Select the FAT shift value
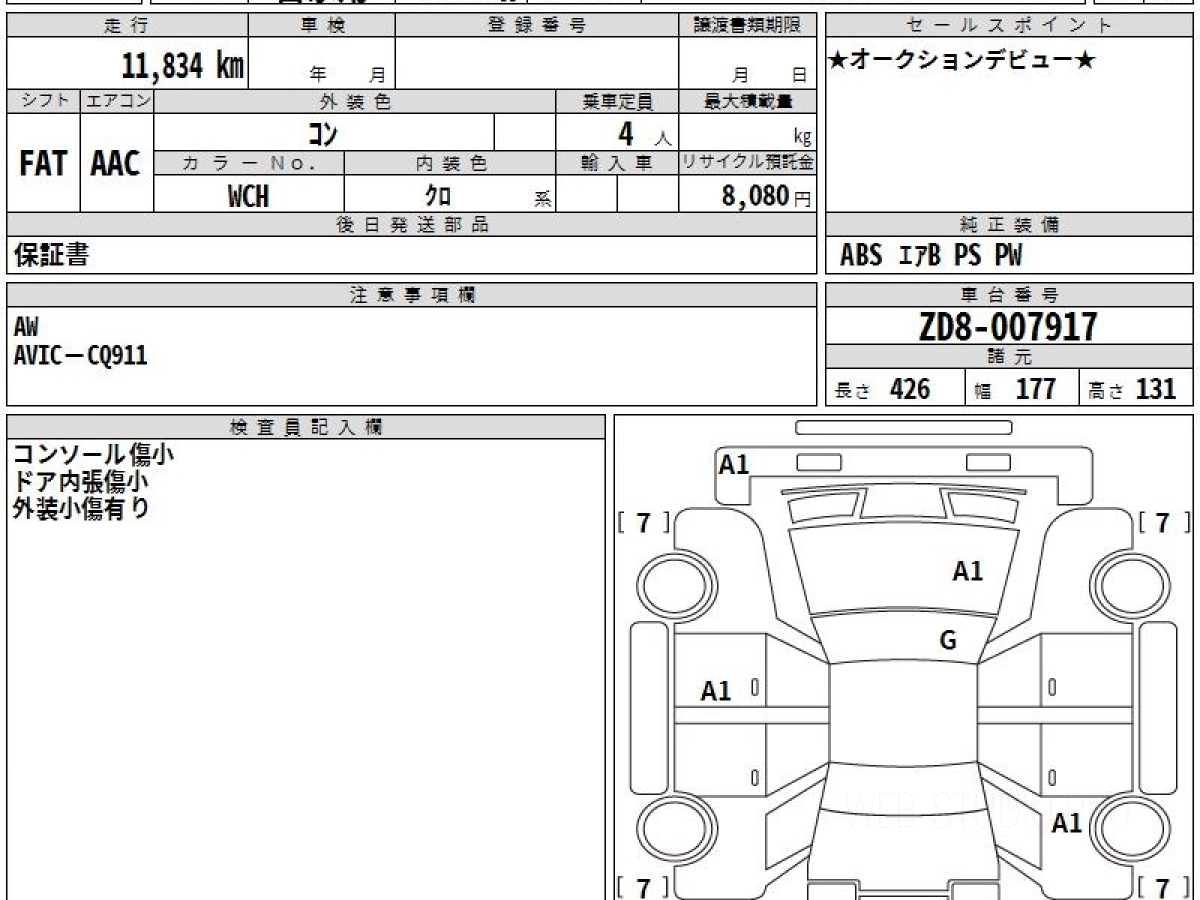The height and width of the screenshot is (900, 1200). point(43,164)
